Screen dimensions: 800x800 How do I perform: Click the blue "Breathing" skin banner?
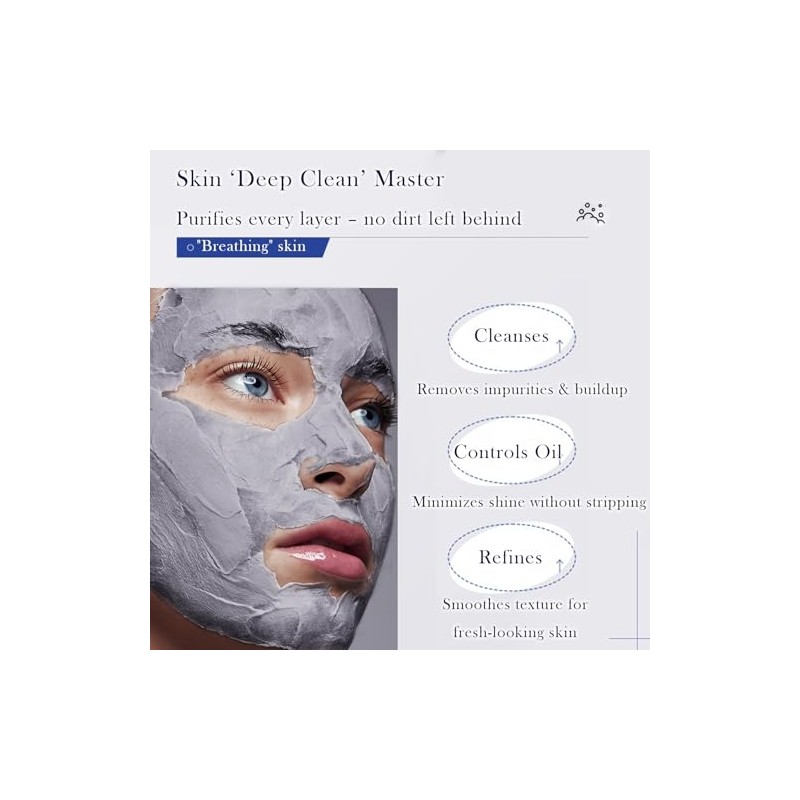click(253, 247)
